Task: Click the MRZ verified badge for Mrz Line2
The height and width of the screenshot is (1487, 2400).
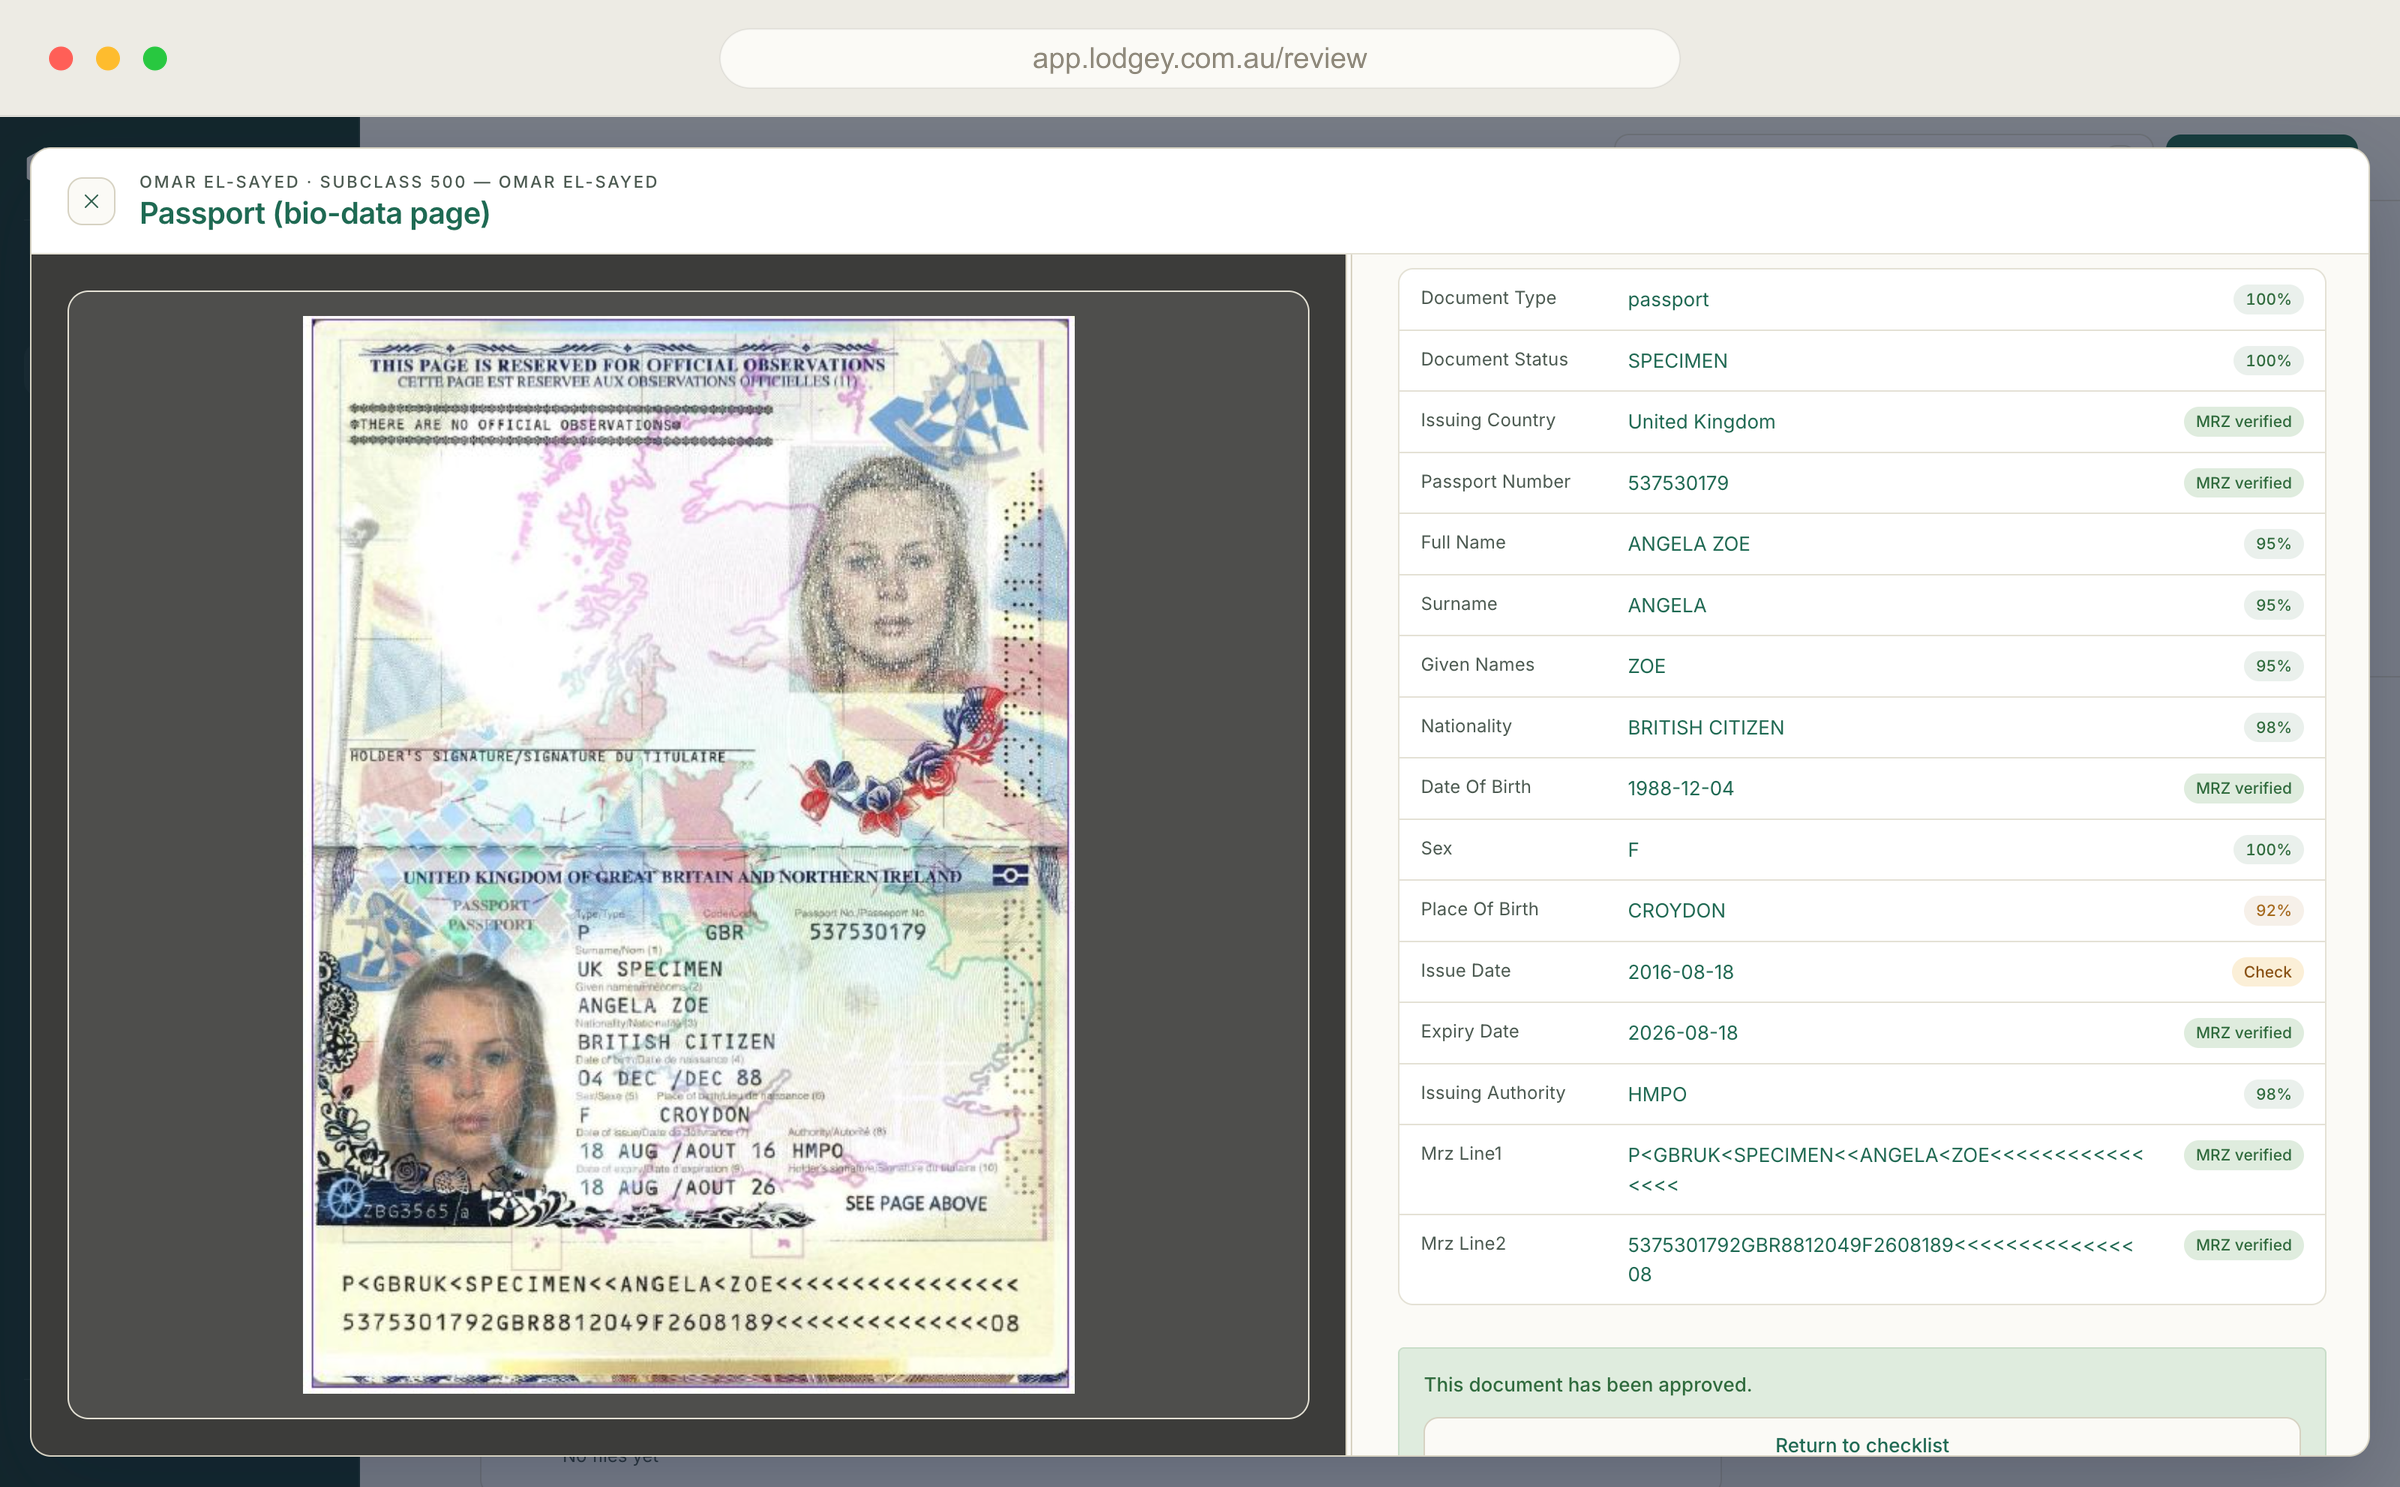Action: point(2243,1244)
